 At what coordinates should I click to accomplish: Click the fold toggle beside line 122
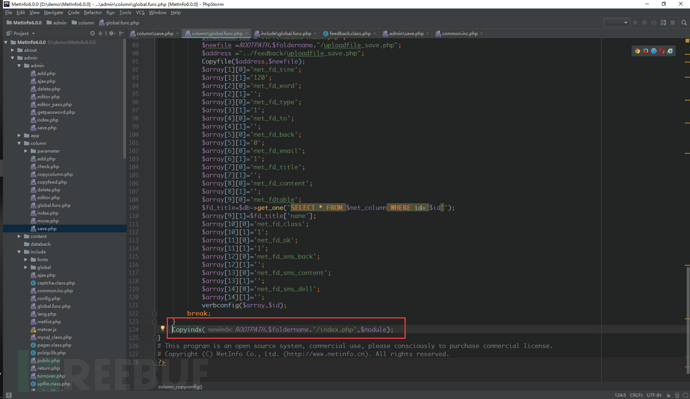click(155, 314)
